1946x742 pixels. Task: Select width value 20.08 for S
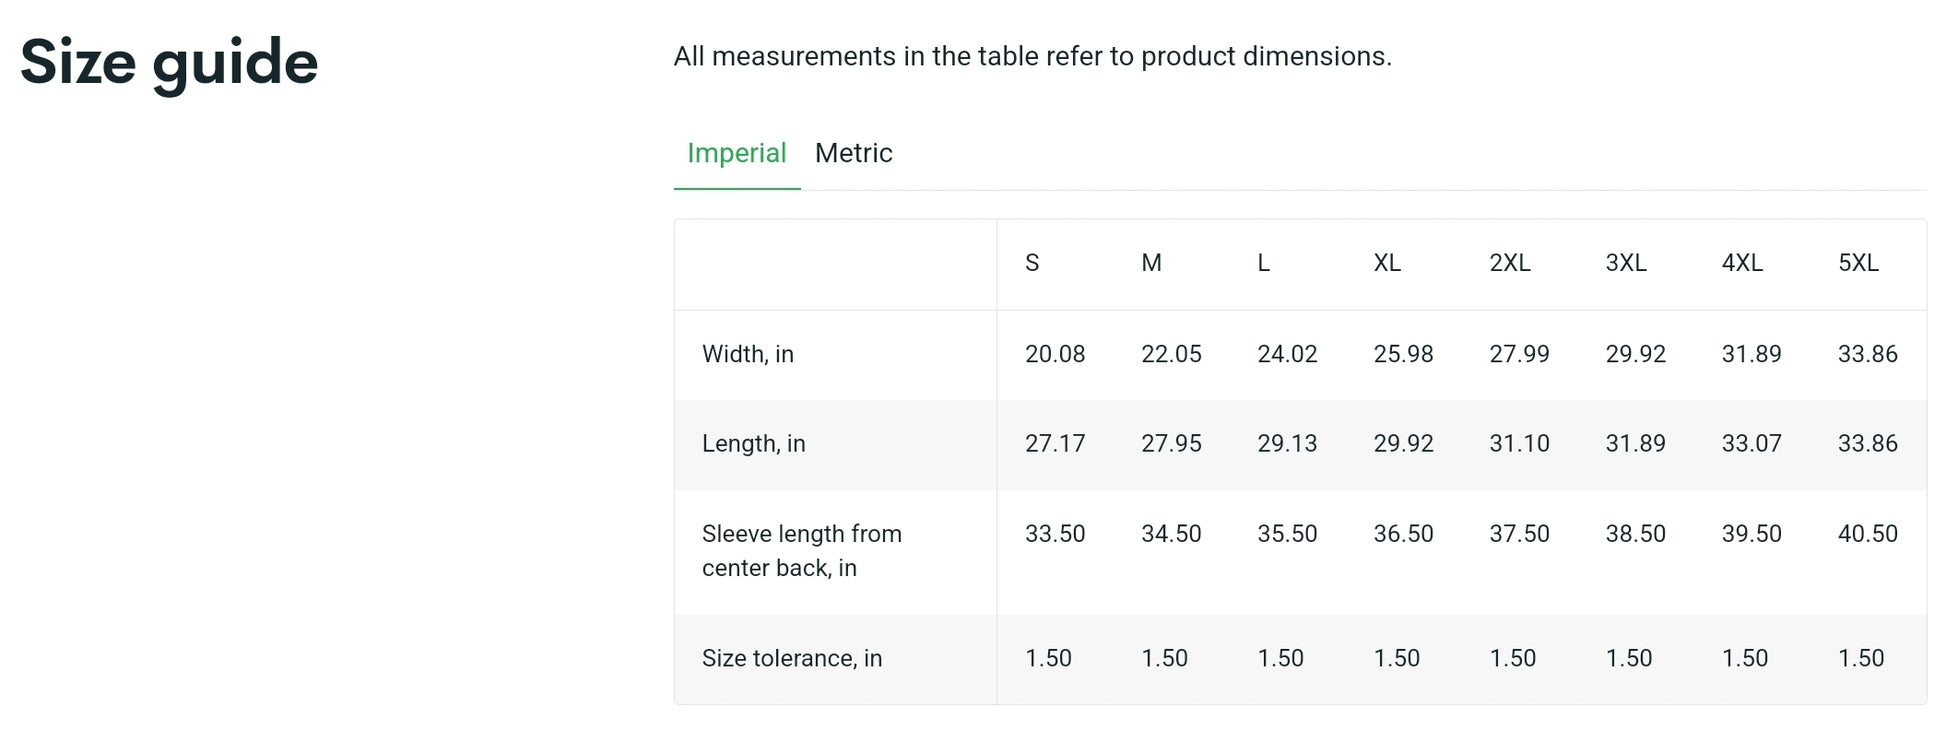1055,354
